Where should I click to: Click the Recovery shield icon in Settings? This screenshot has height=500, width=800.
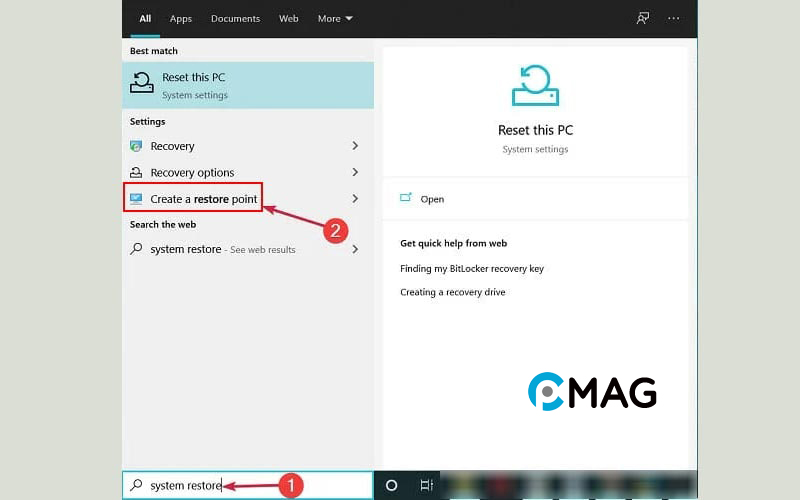click(136, 146)
